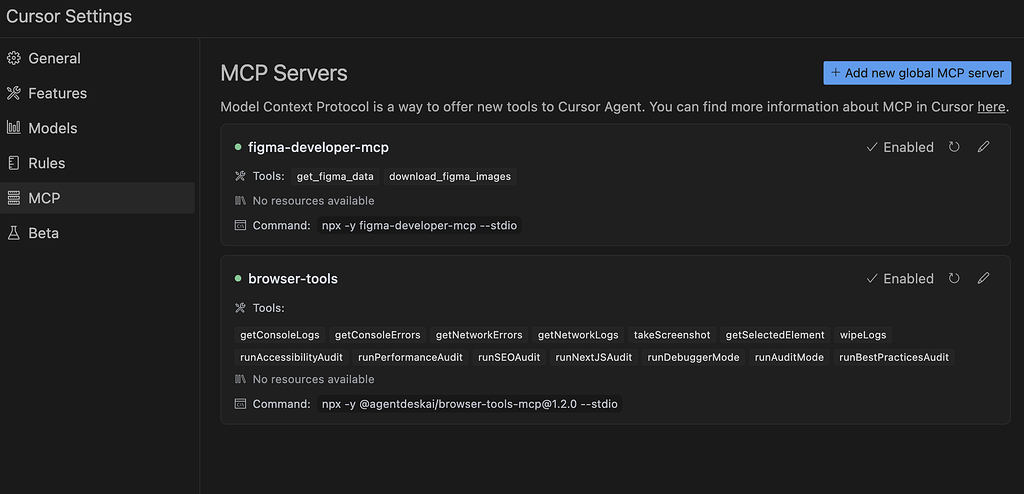Click the Models chart icon
The image size is (1024, 494).
click(x=14, y=128)
